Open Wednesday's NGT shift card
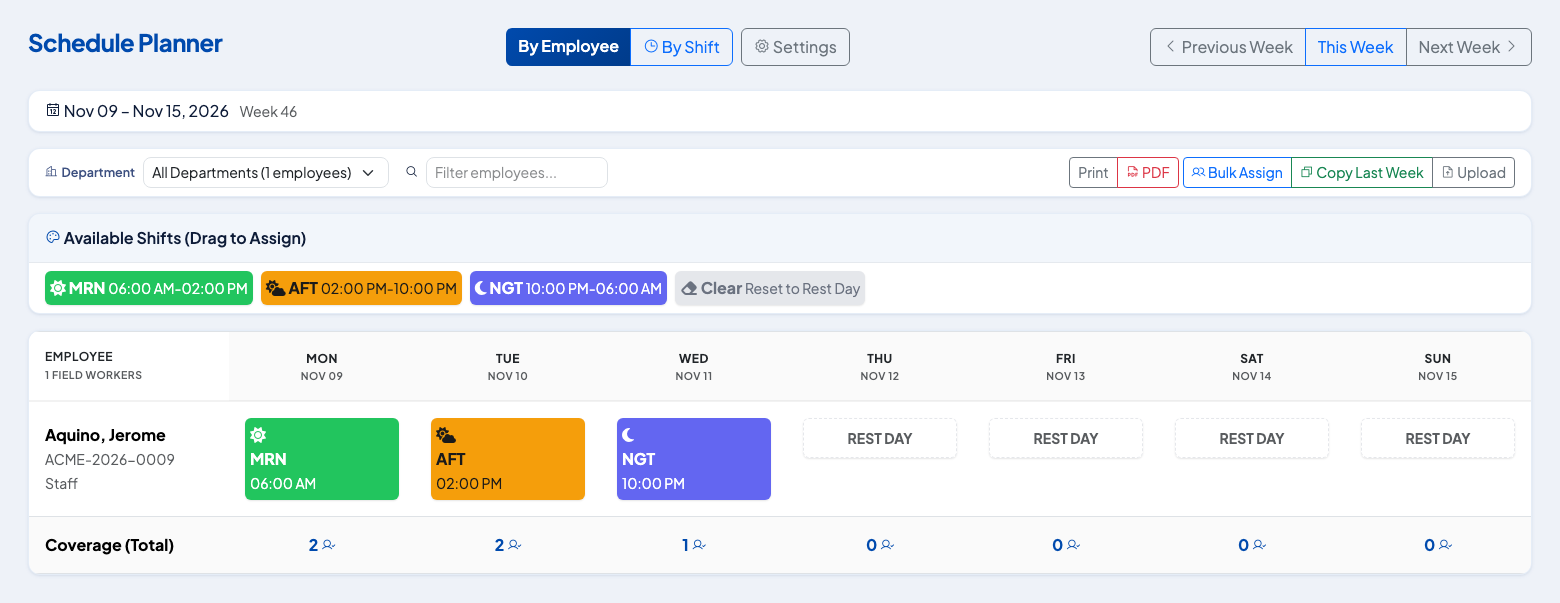The height and width of the screenshot is (603, 1560). pos(694,459)
